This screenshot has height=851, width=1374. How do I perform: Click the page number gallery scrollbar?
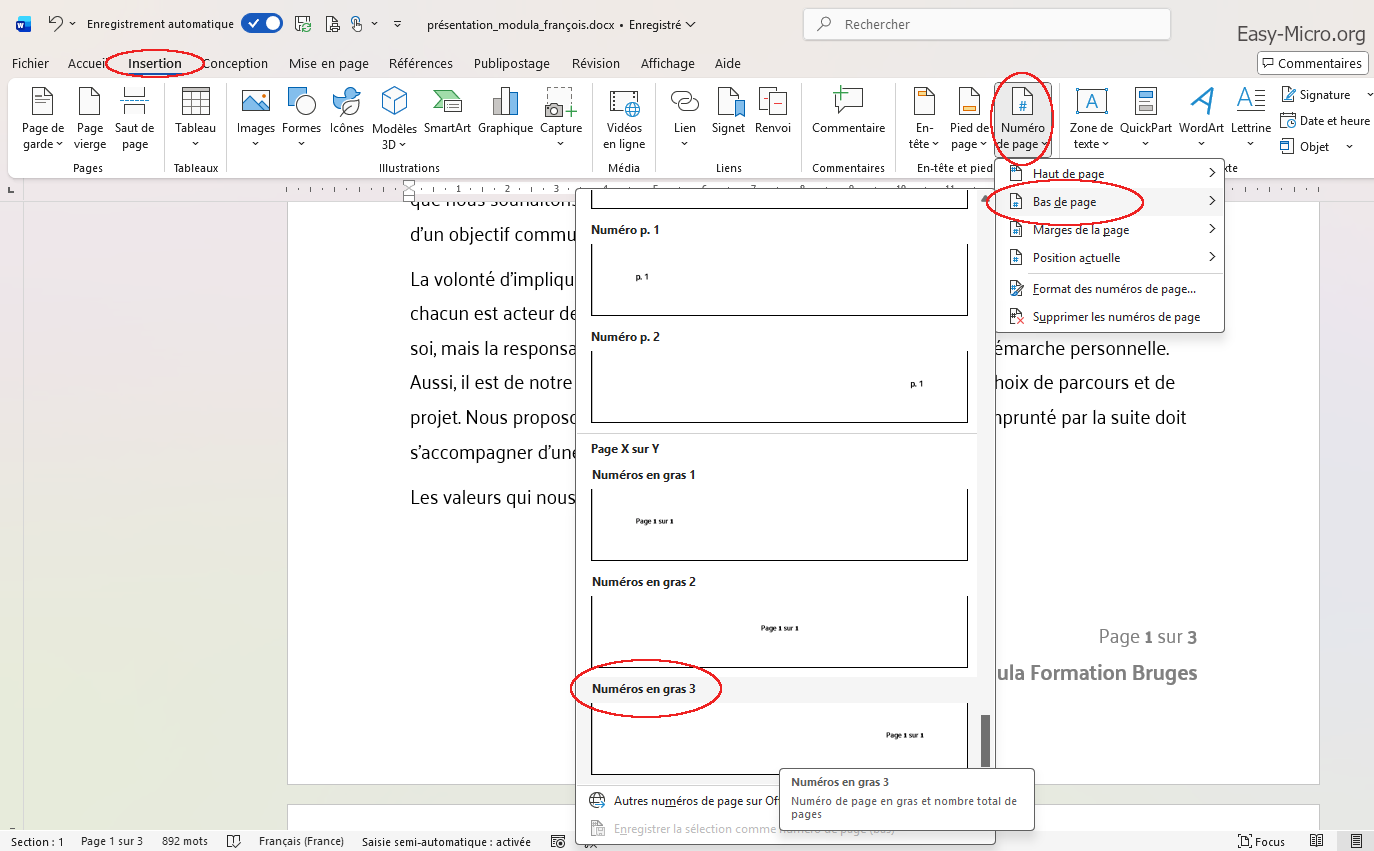(x=986, y=740)
